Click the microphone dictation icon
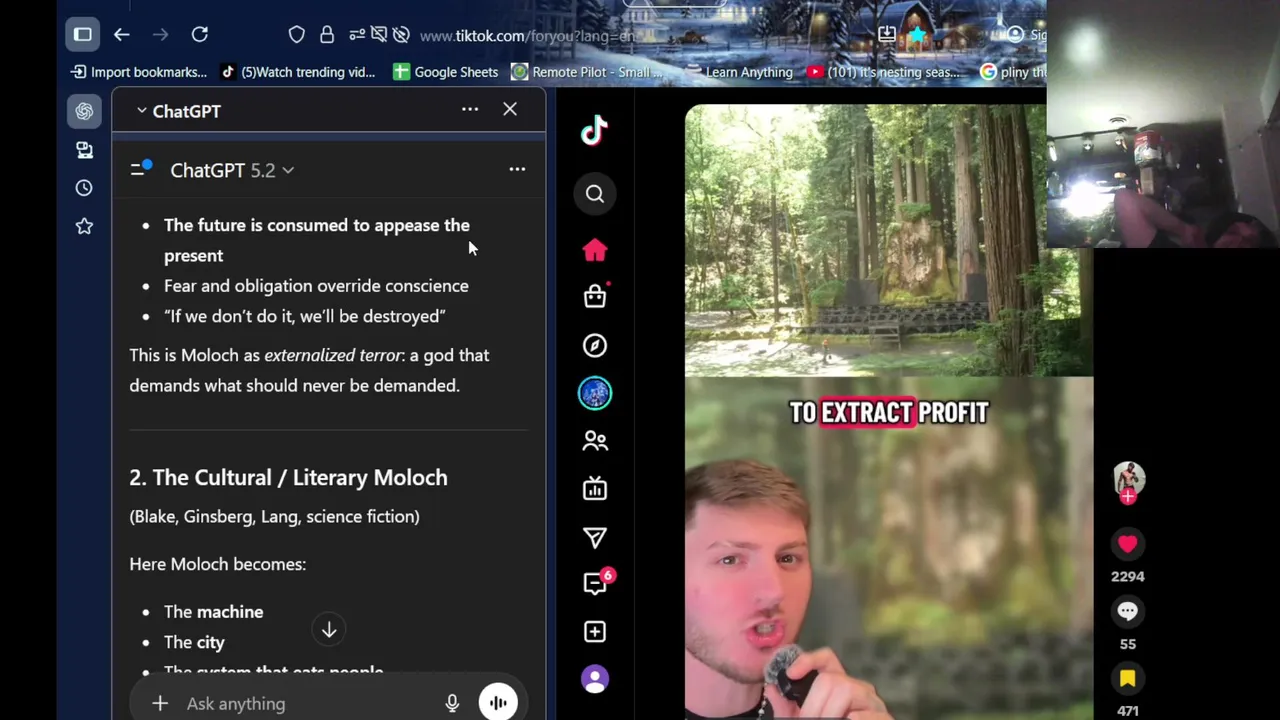This screenshot has width=1280, height=720. [452, 704]
